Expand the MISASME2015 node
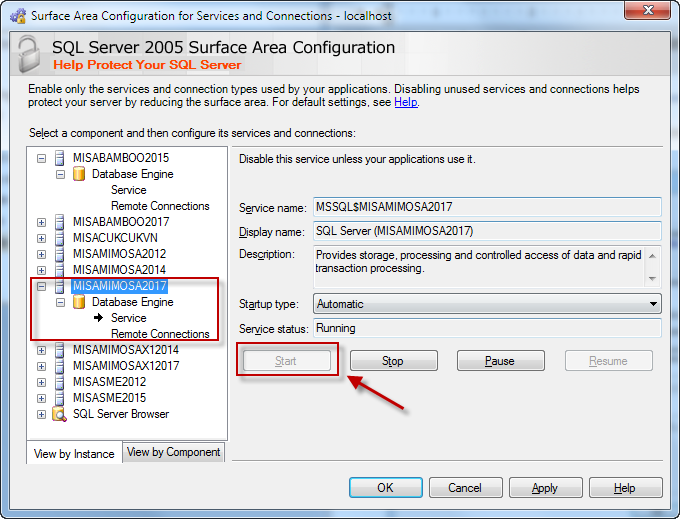Screen dimensions: 680x519 [41, 398]
